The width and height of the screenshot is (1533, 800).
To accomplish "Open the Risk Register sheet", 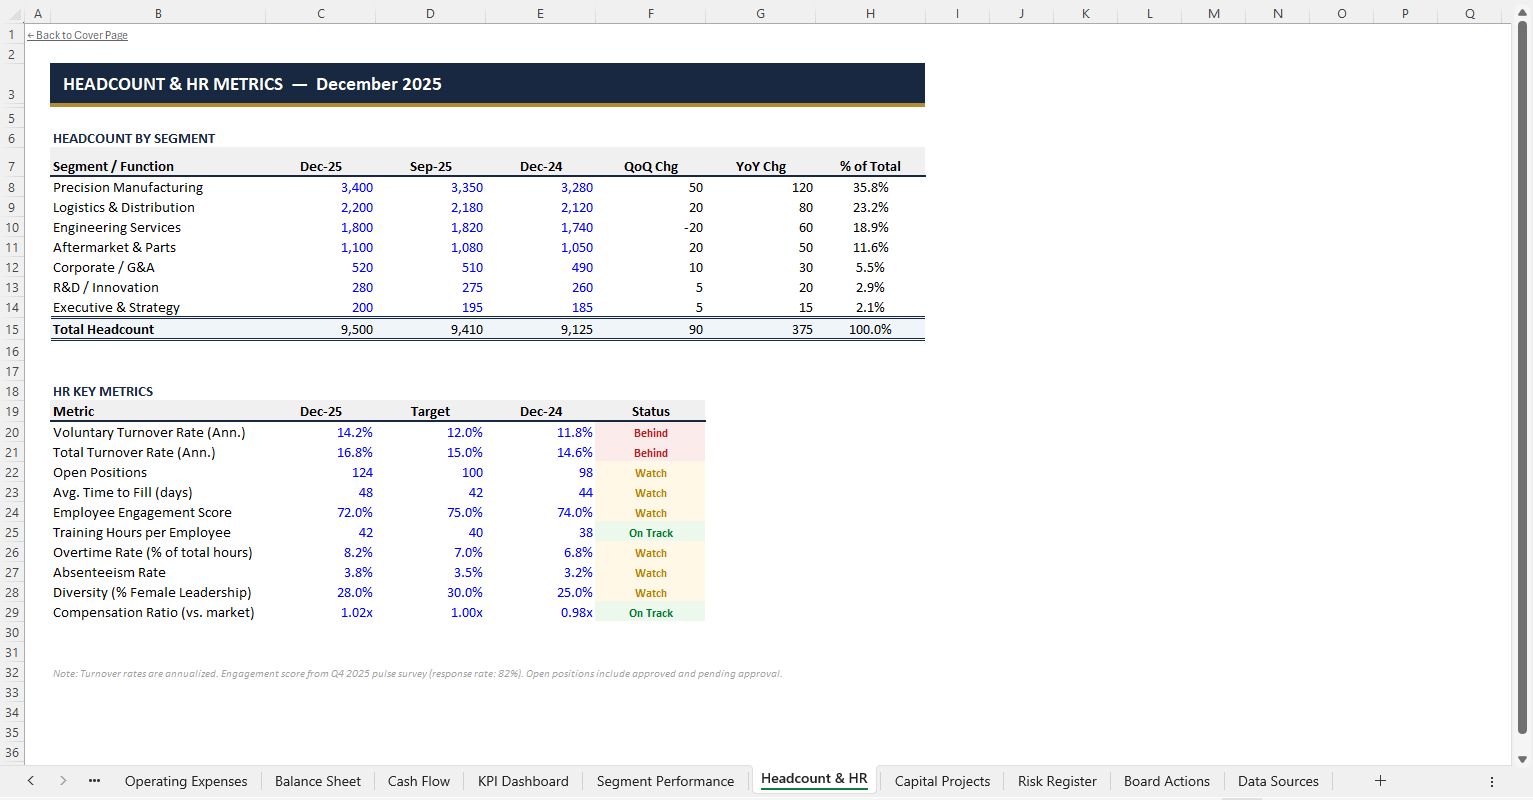I will point(1057,781).
